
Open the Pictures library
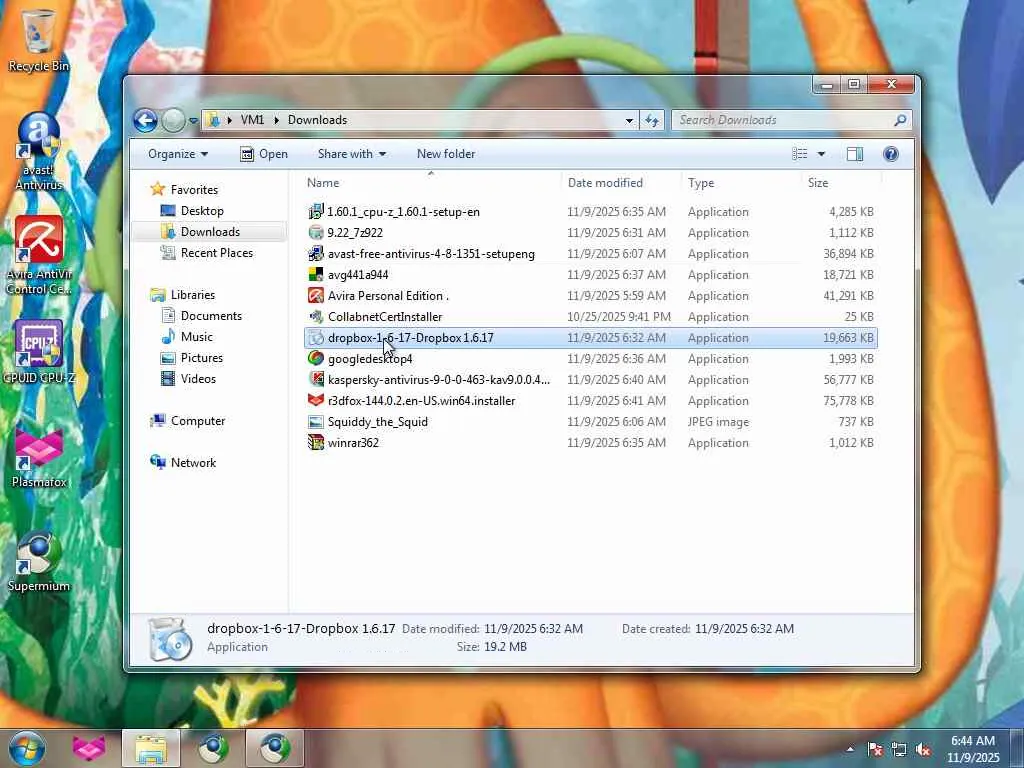tap(201, 358)
